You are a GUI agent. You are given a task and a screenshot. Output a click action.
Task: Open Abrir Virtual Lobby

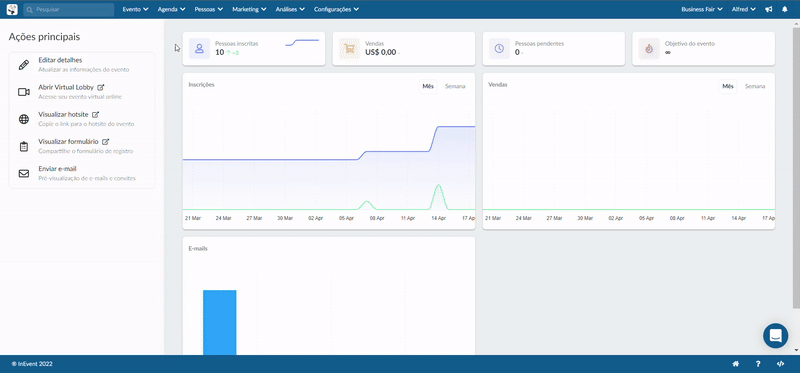[66, 87]
